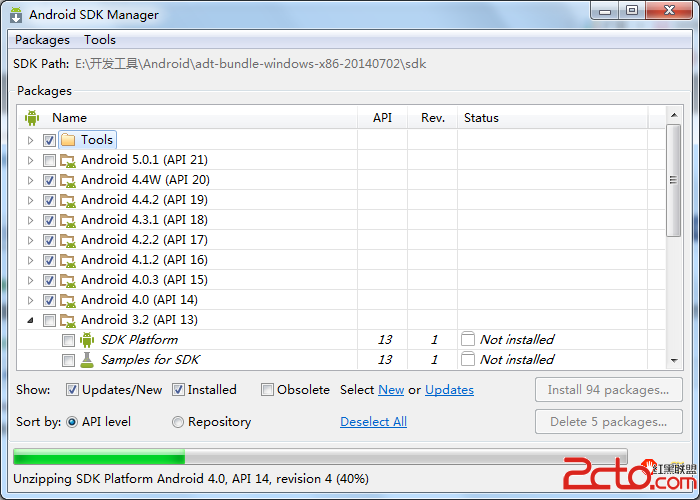Click the Tools folder icon

click(68, 140)
